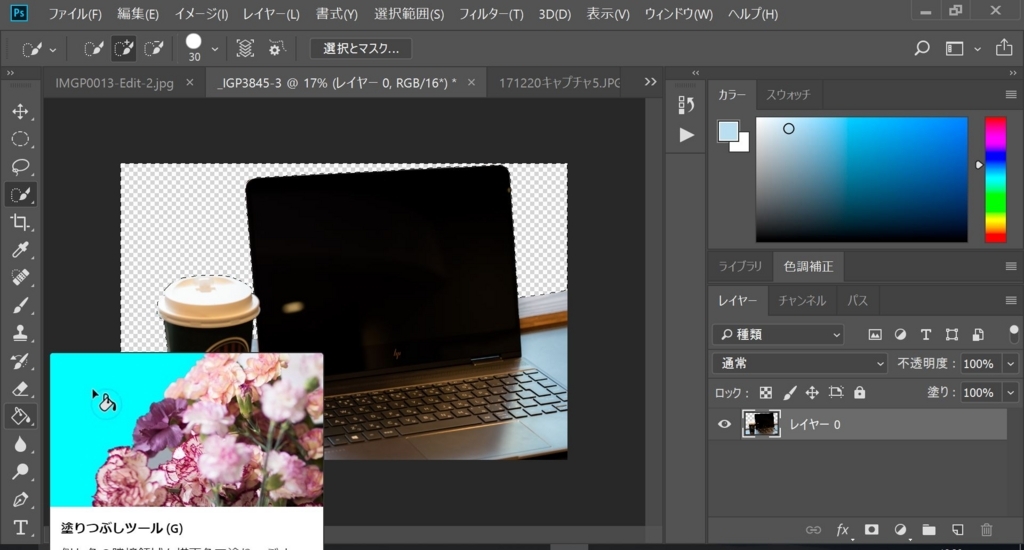1024x550 pixels.
Task: Open the 種類 layer filter dropdown
Action: pos(778,334)
